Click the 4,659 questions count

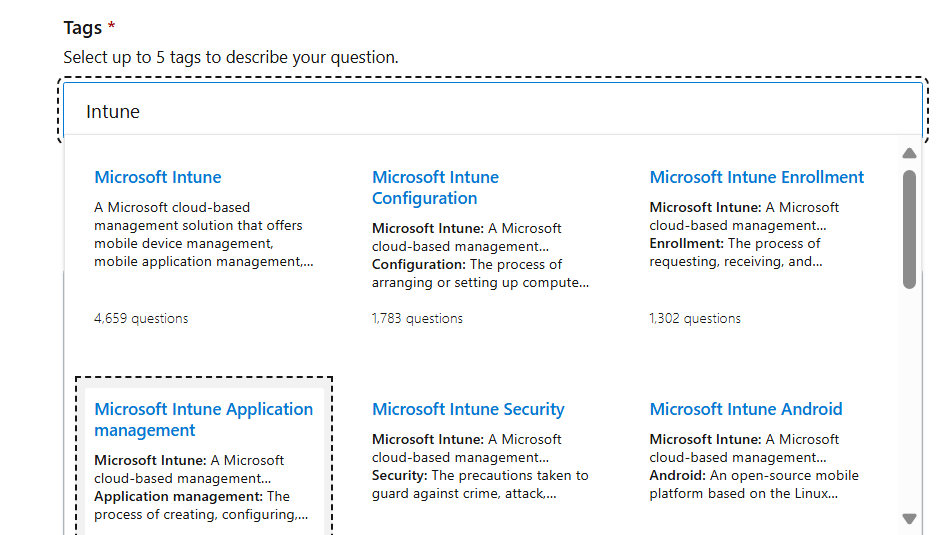pyautogui.click(x=141, y=318)
